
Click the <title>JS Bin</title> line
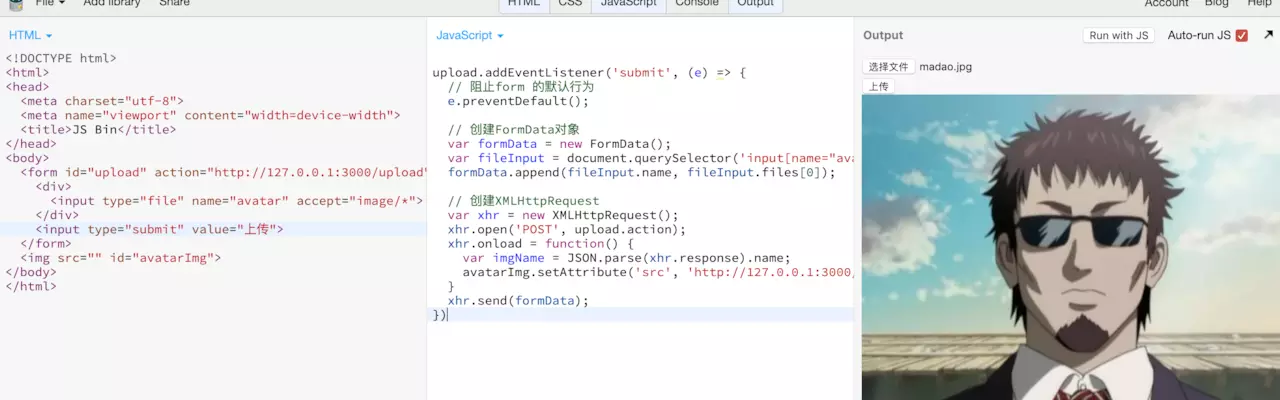pyautogui.click(x=98, y=129)
